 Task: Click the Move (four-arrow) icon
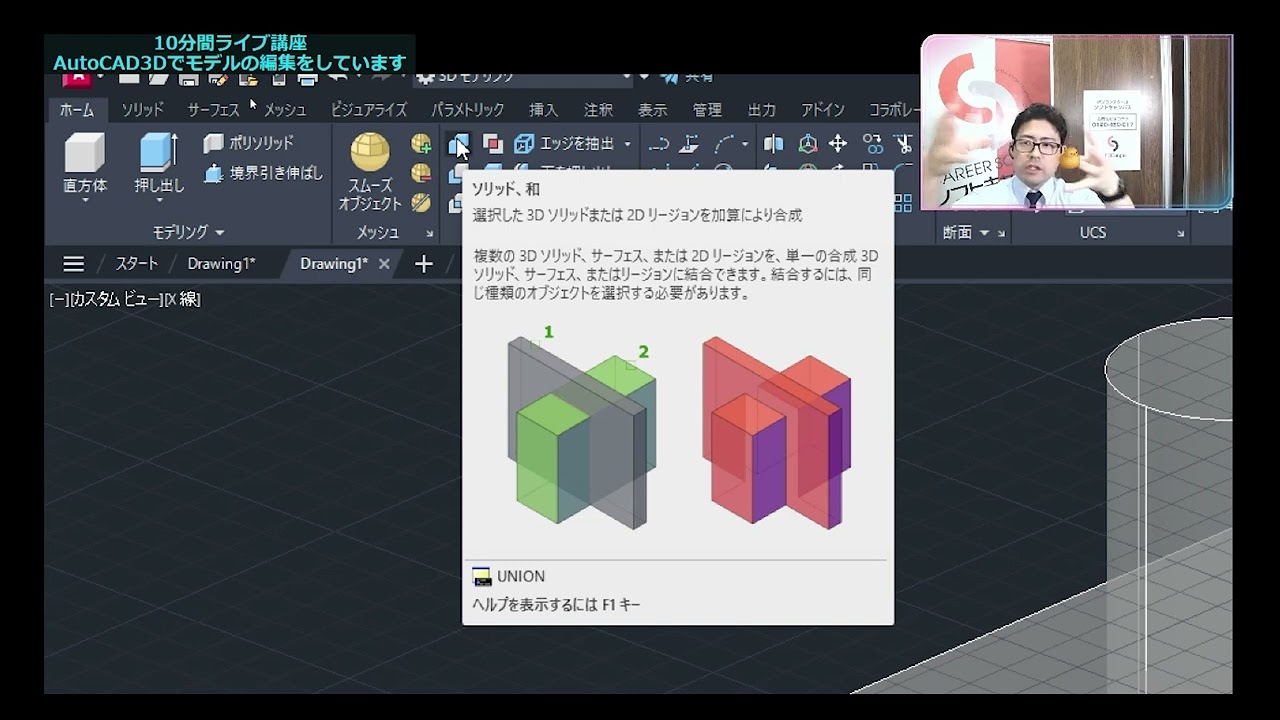point(838,144)
